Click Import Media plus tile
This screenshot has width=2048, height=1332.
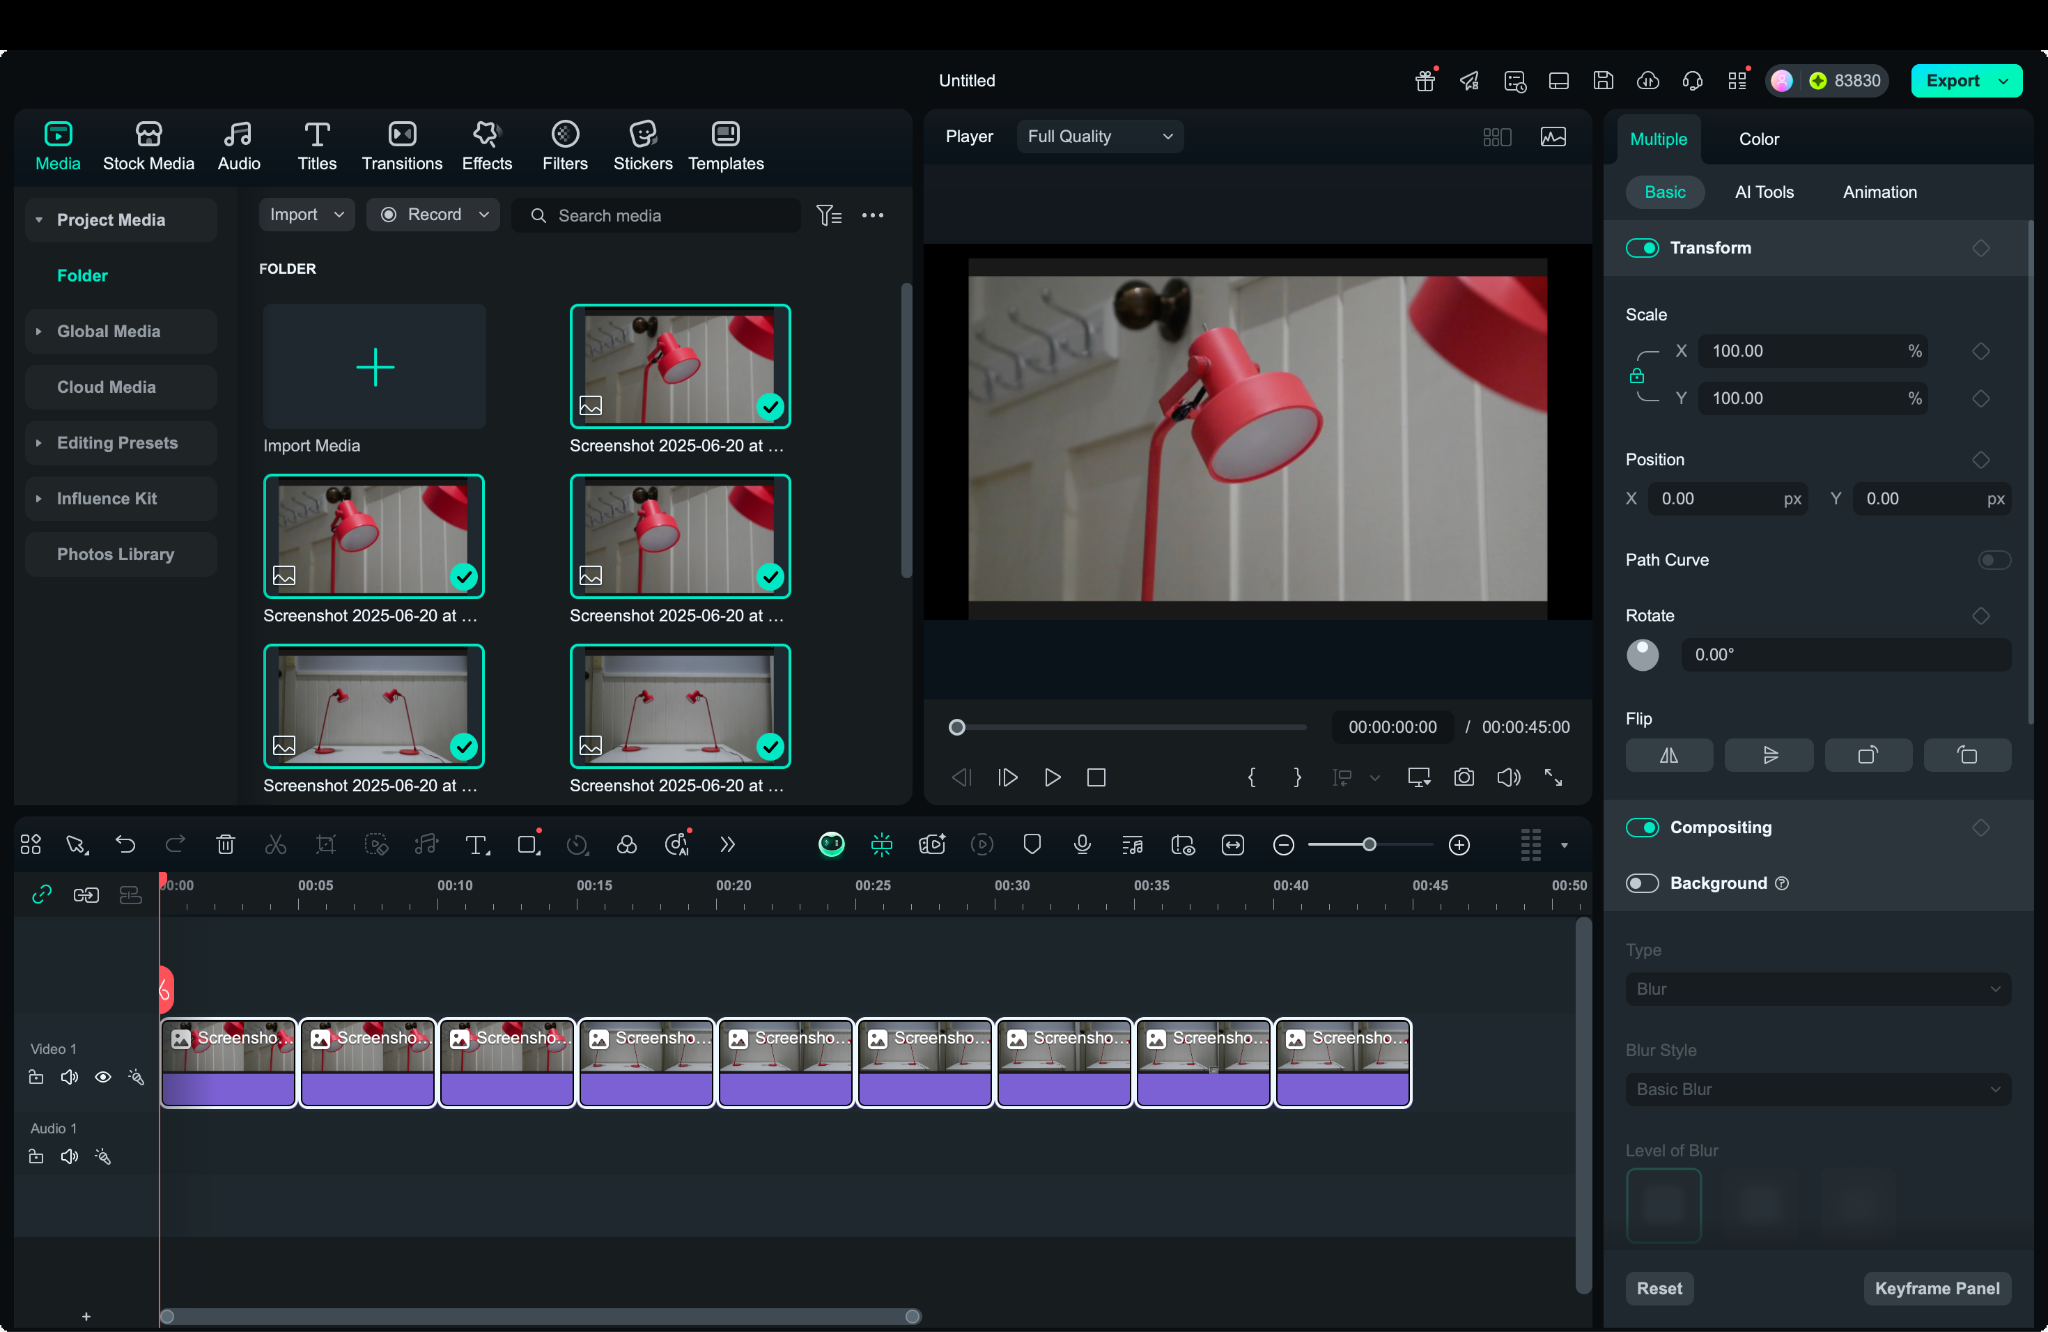coord(375,367)
